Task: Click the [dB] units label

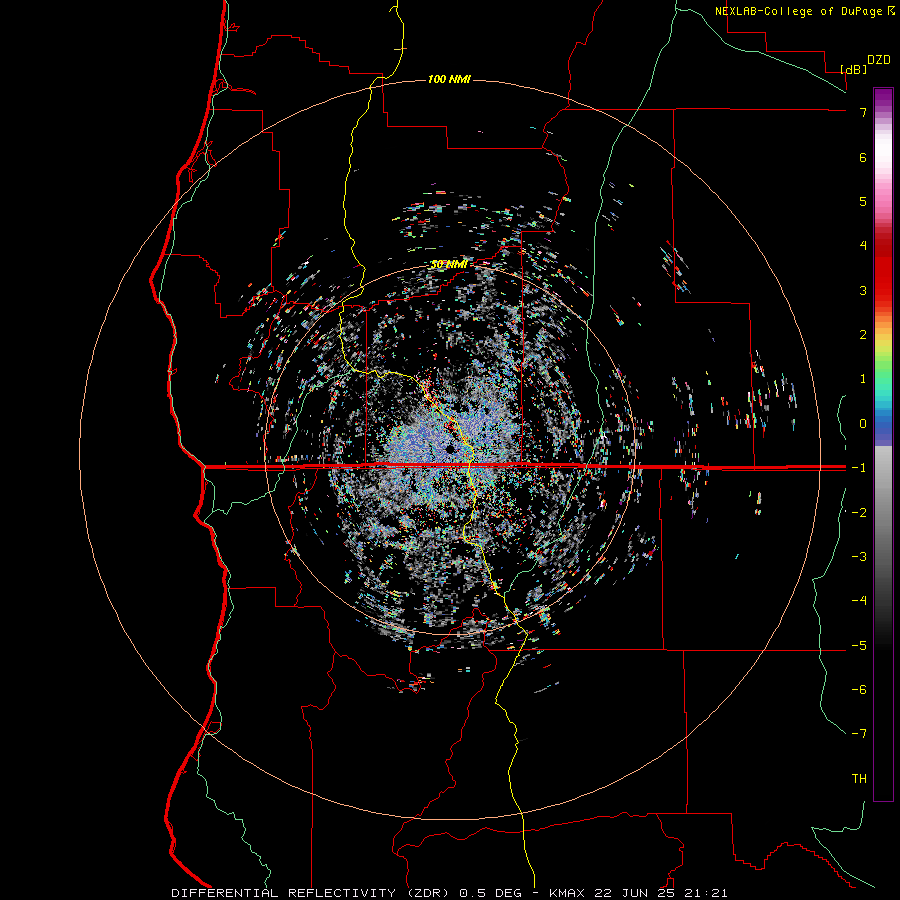Action: tap(854, 69)
